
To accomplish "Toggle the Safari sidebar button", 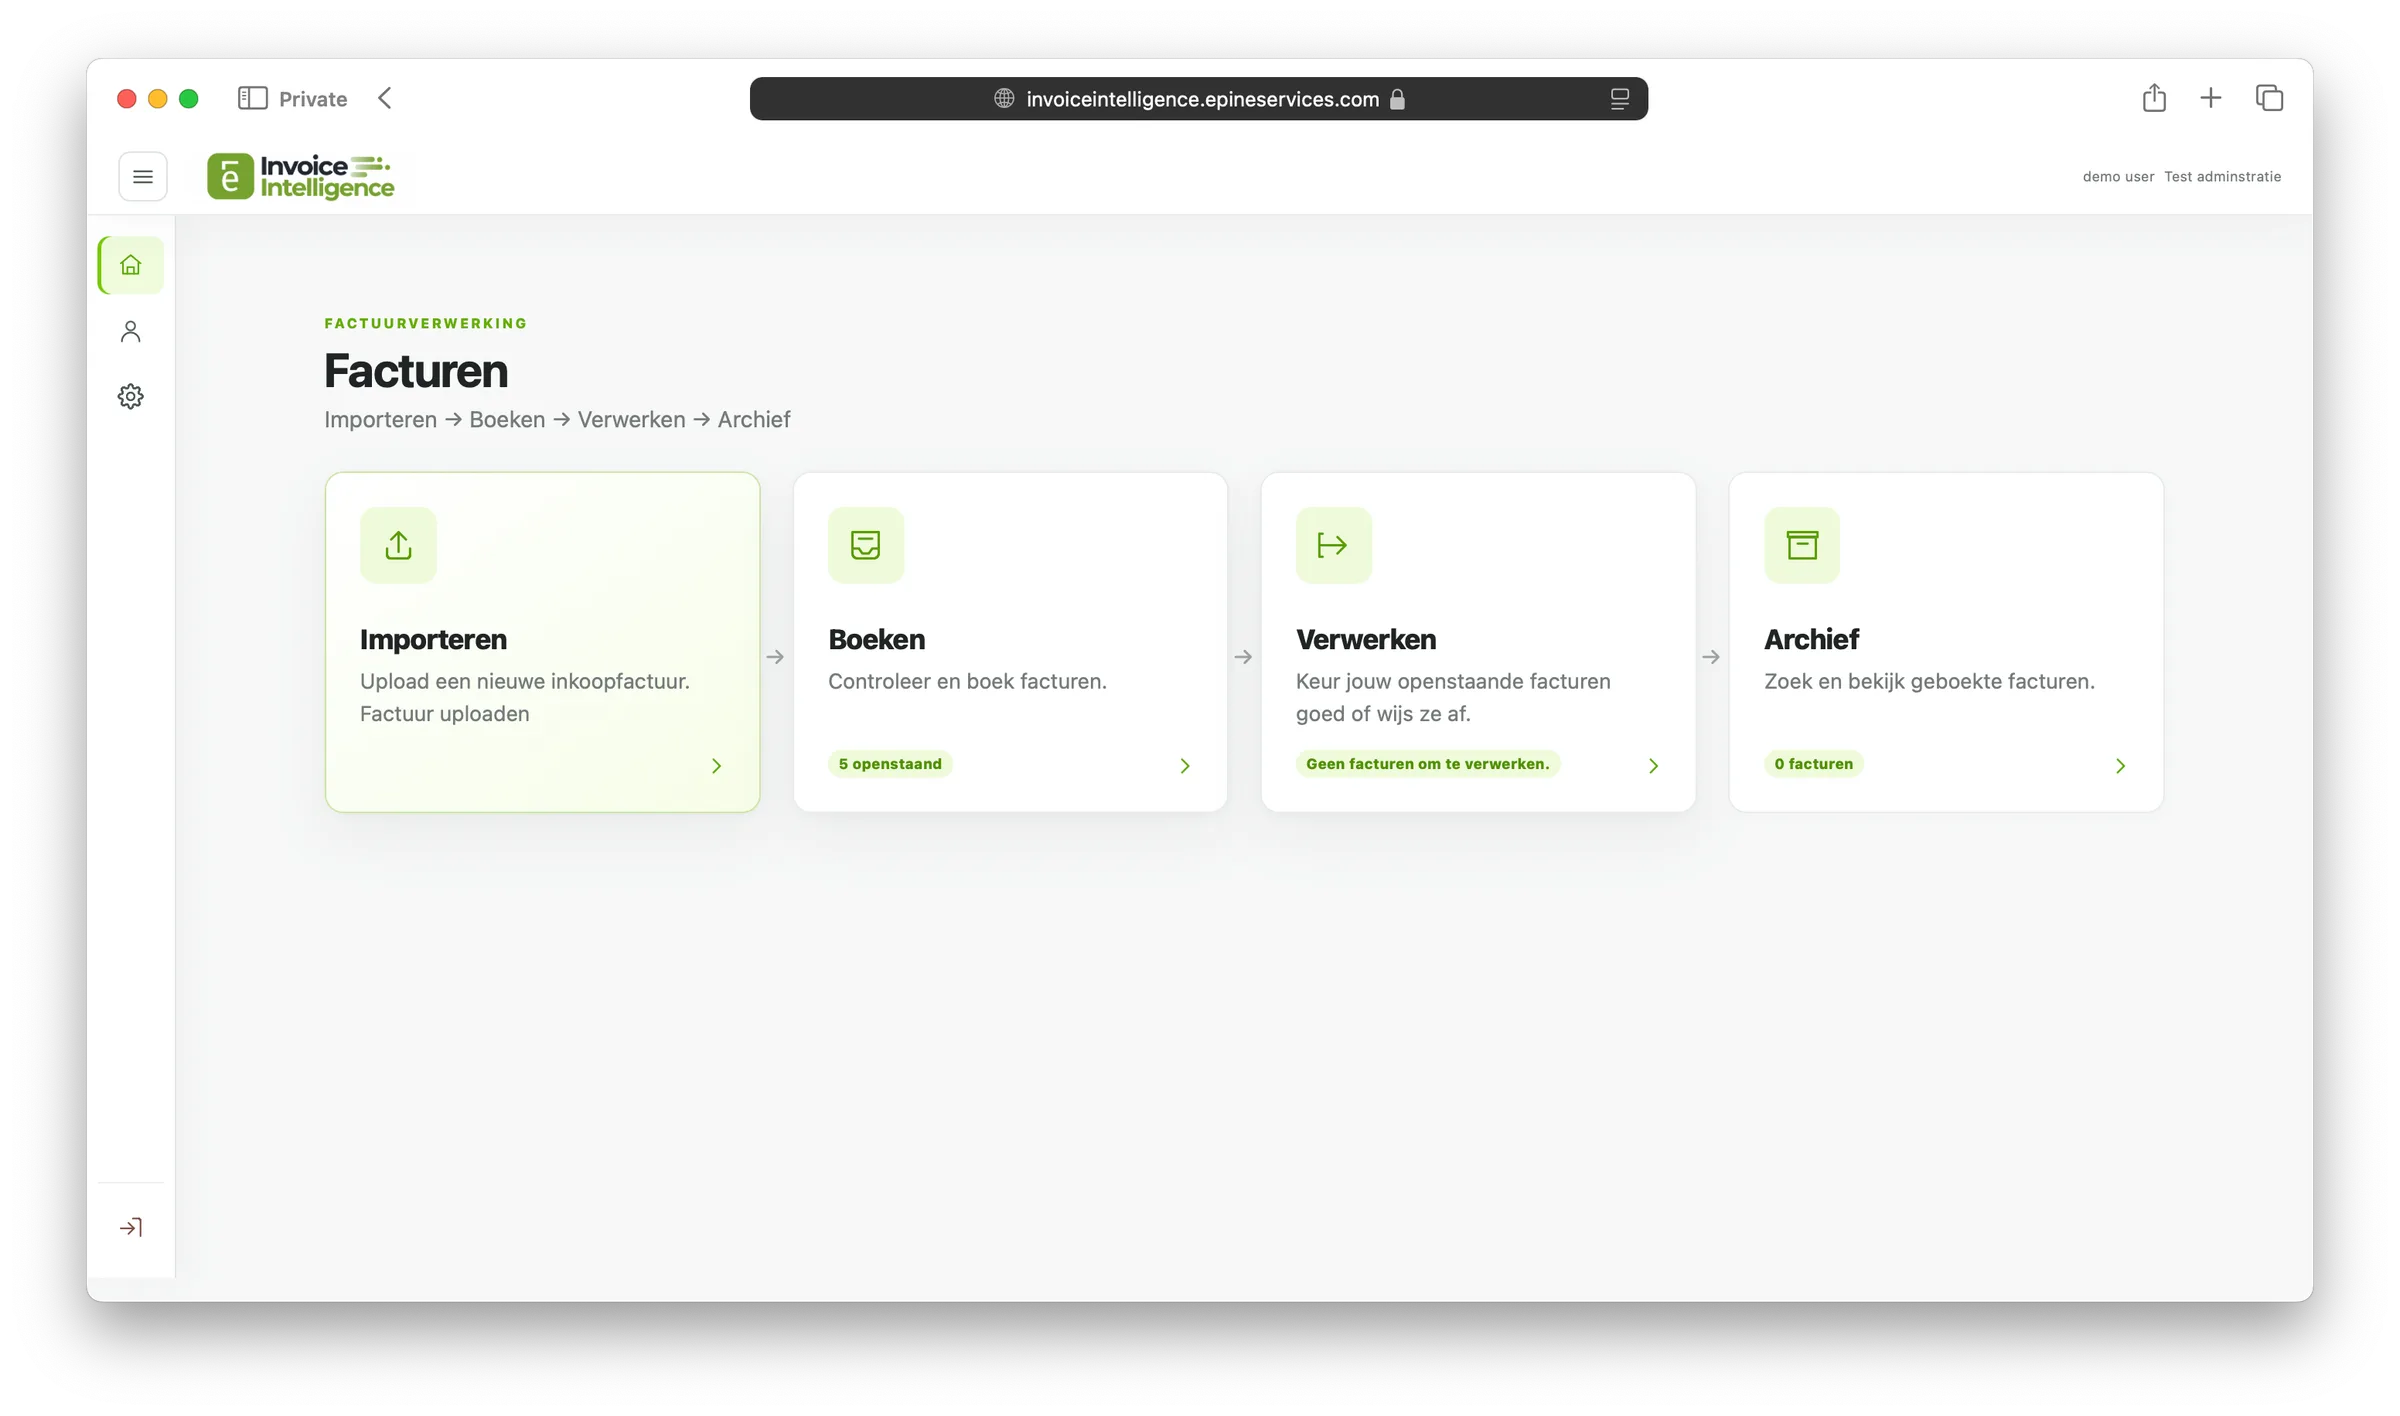I will (x=253, y=98).
